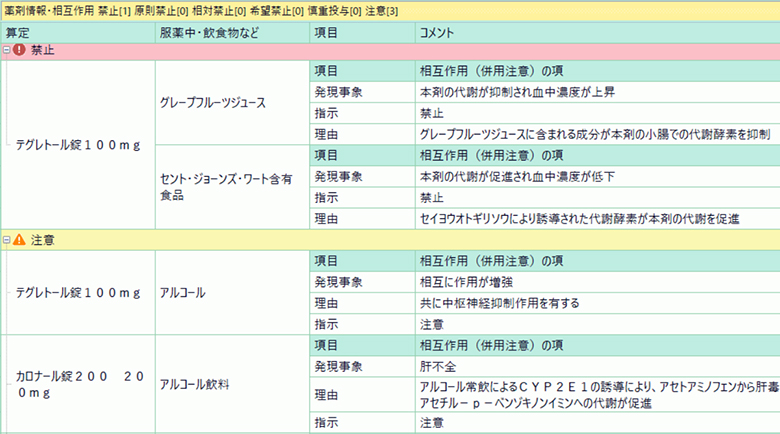This screenshot has width=780, height=434.
Task: Click 禁止 instruction in the St John's wort row
Action: coord(431,198)
